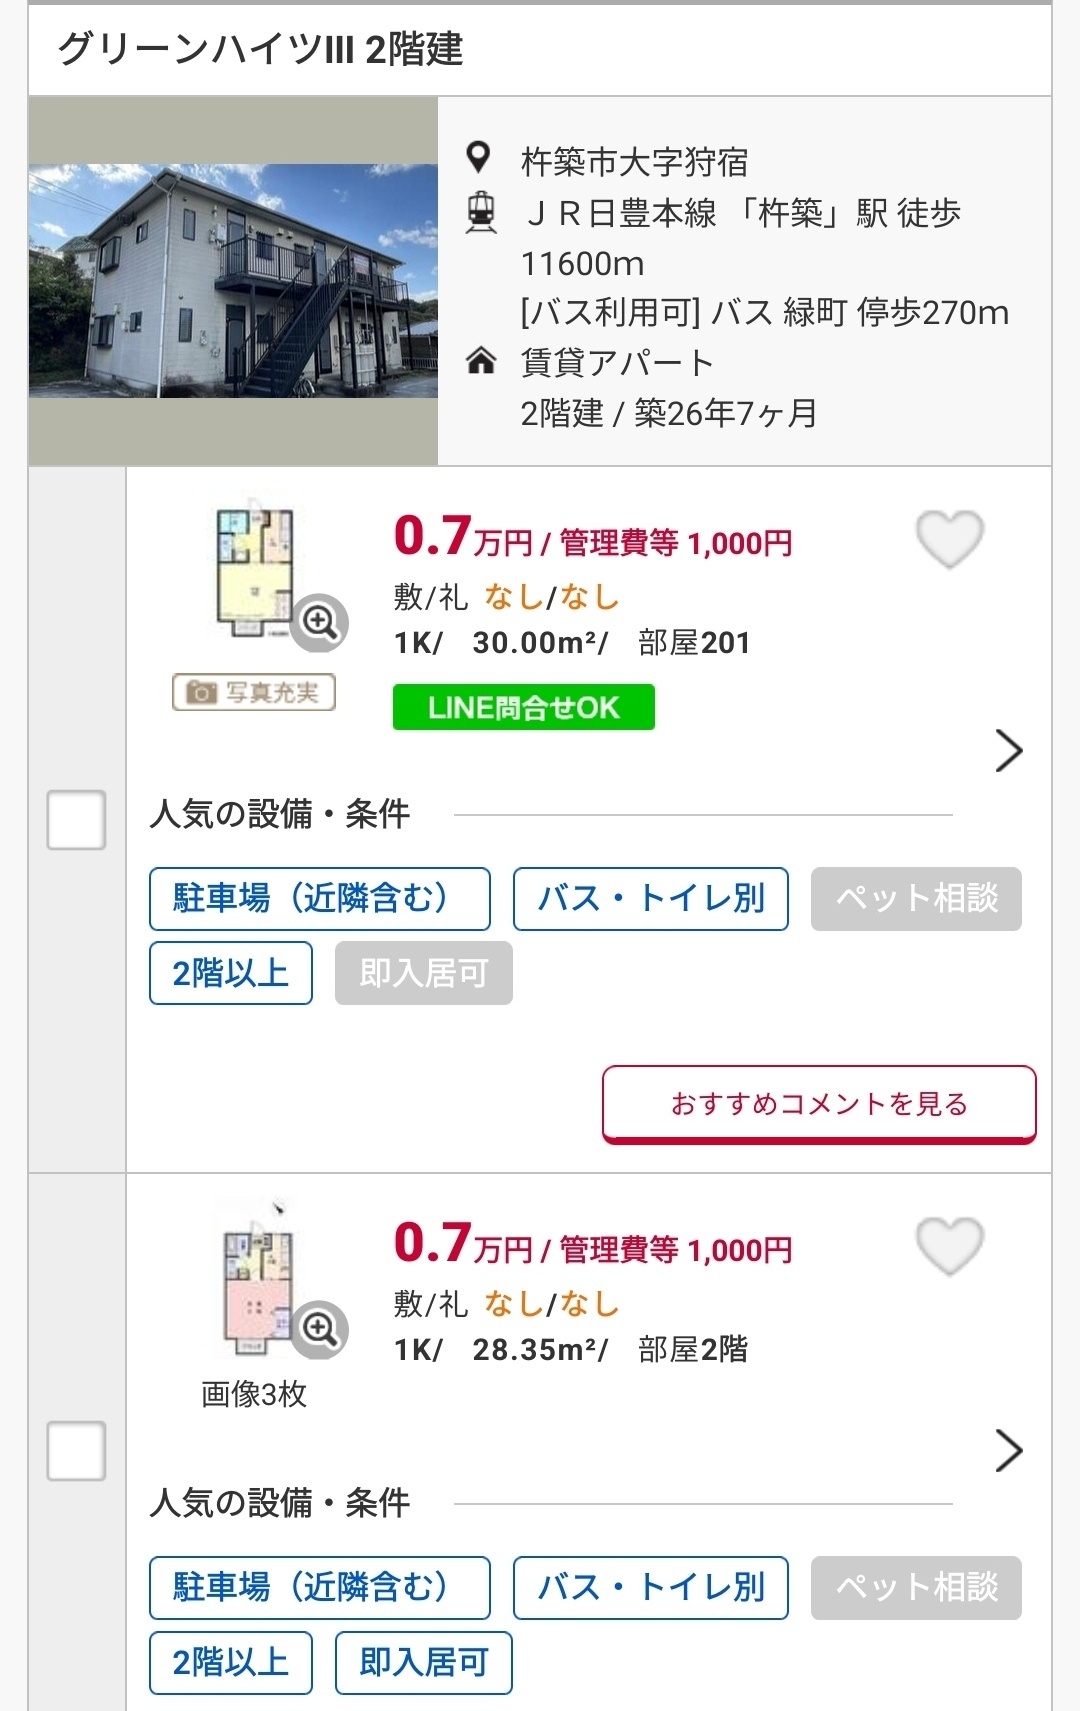Tap the LINE問合せOK green button

point(524,707)
